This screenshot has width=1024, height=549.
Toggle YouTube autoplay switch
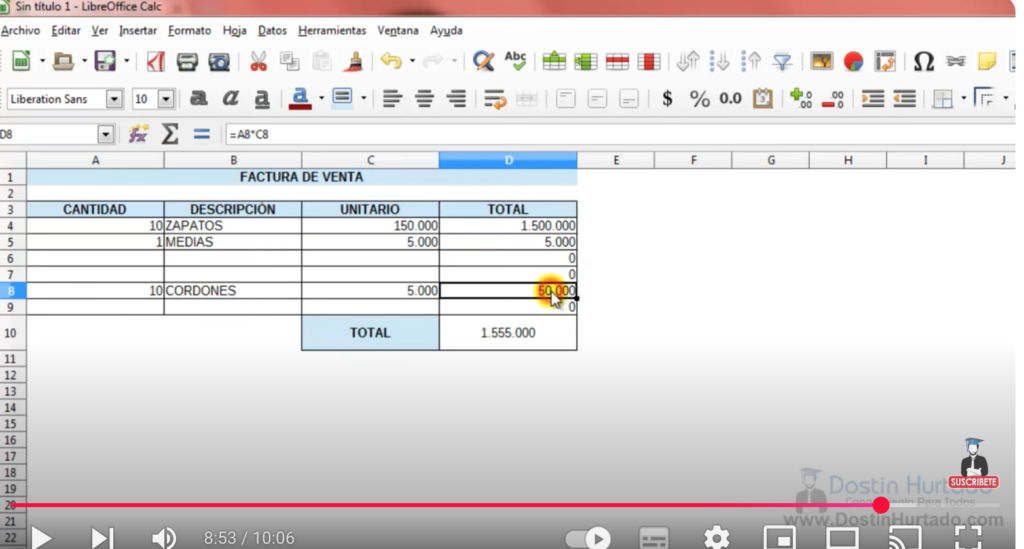(588, 538)
